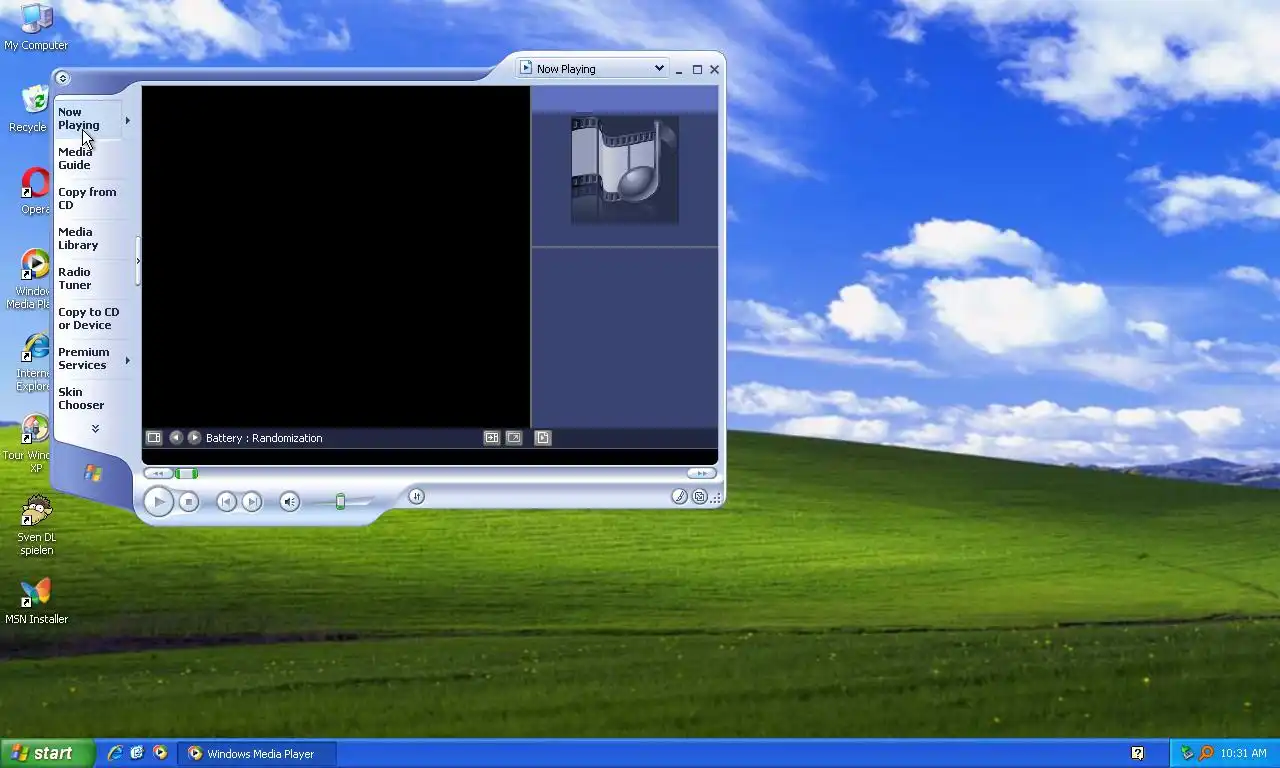Click the album art film and note thumbnail
The image size is (1280, 768).
625,170
